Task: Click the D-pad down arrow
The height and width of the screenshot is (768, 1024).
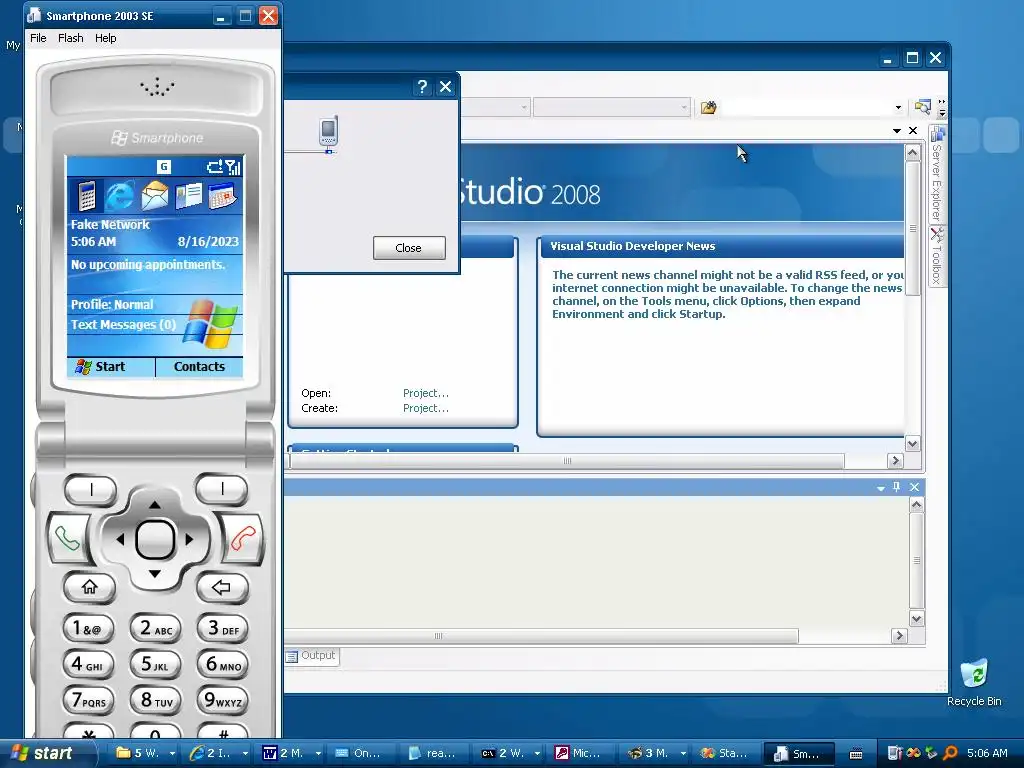Action: coord(155,574)
